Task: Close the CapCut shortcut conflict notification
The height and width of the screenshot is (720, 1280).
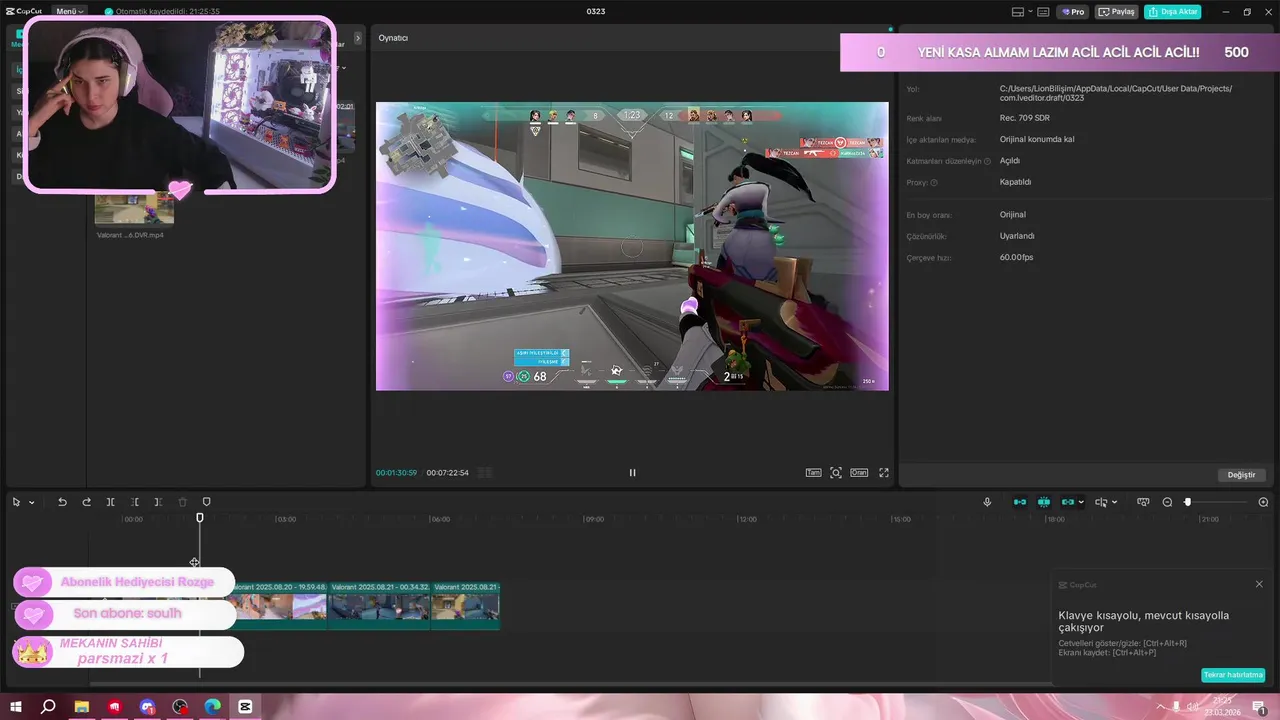Action: point(1259,584)
